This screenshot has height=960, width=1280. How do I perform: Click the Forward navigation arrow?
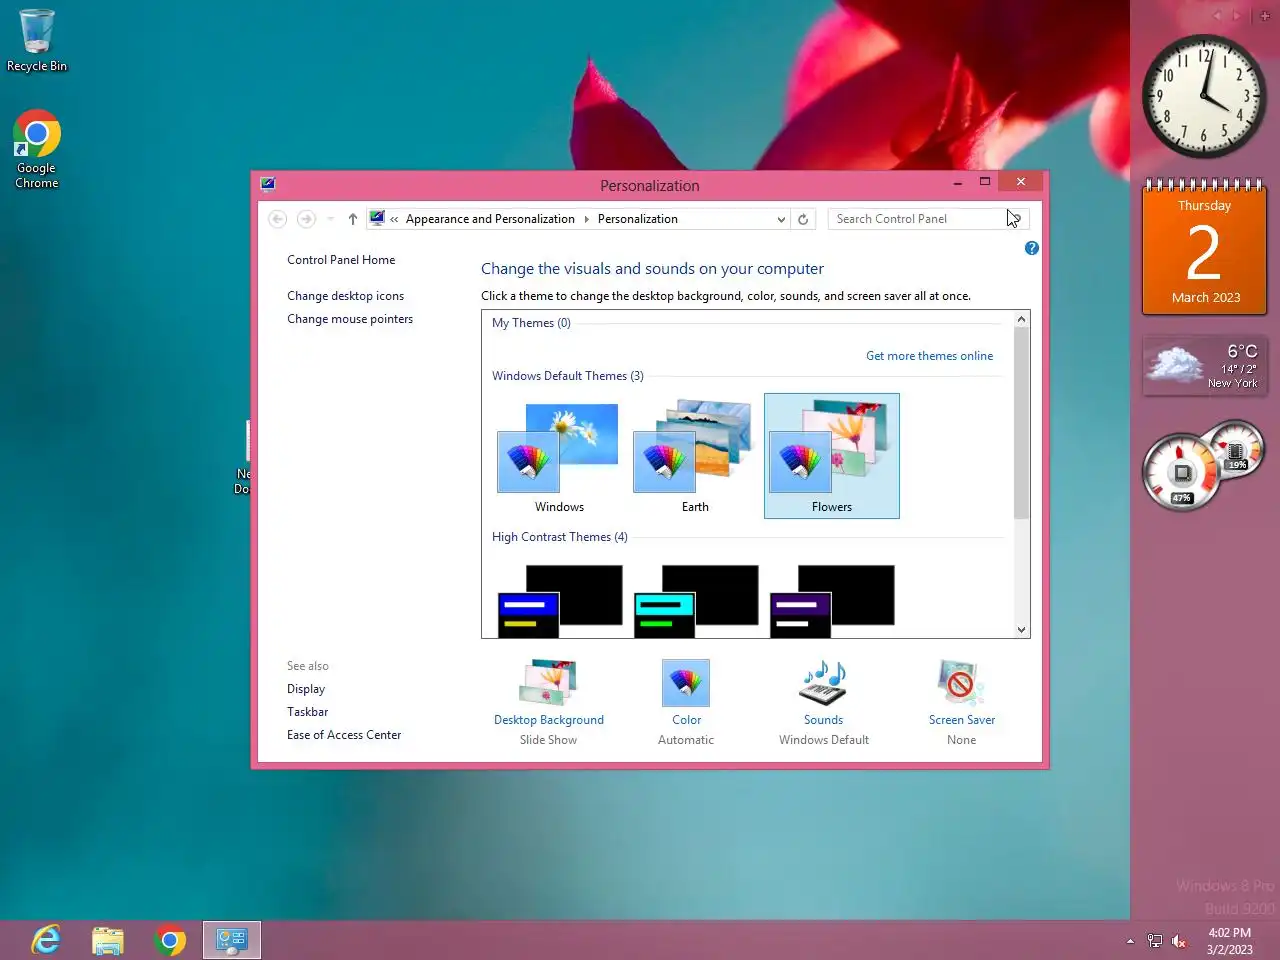307,219
